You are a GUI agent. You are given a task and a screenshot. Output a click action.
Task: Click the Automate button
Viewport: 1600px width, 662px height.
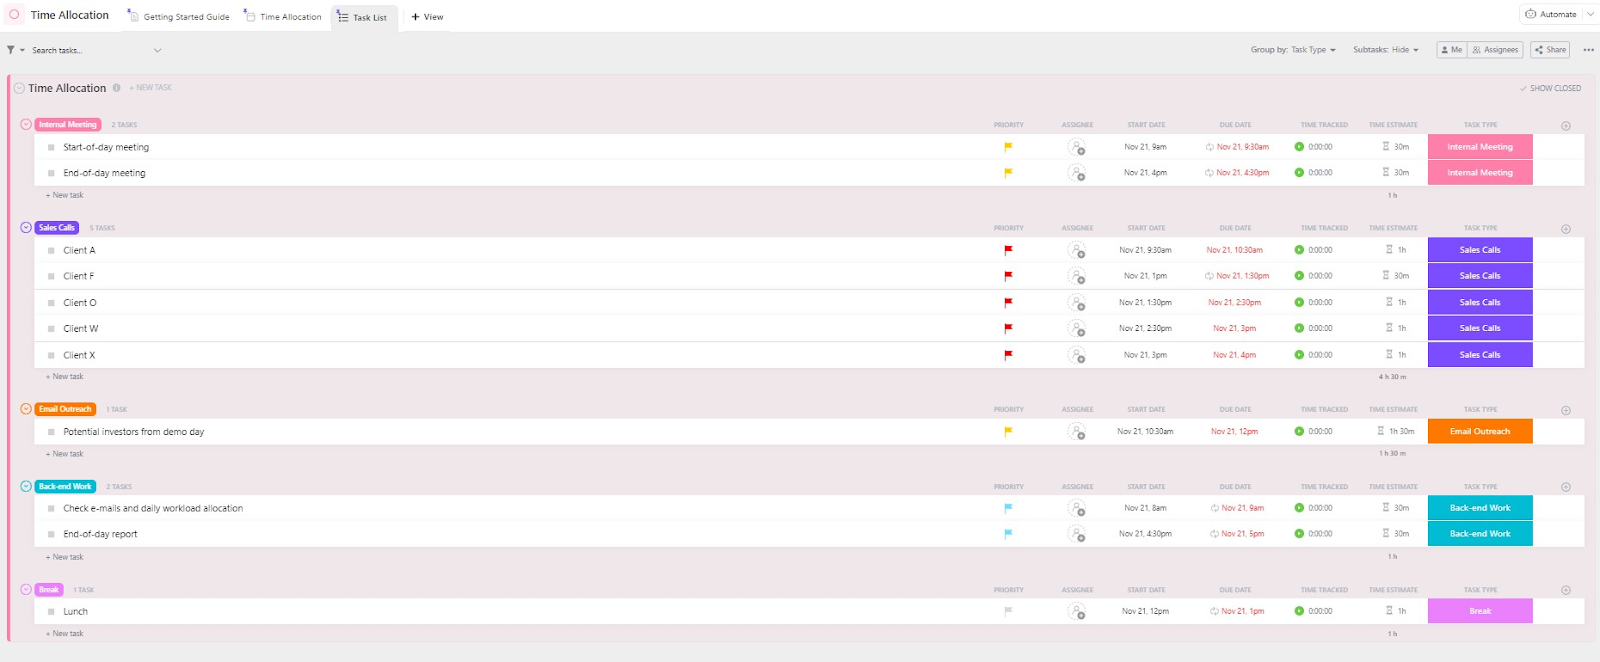[x=1551, y=14]
